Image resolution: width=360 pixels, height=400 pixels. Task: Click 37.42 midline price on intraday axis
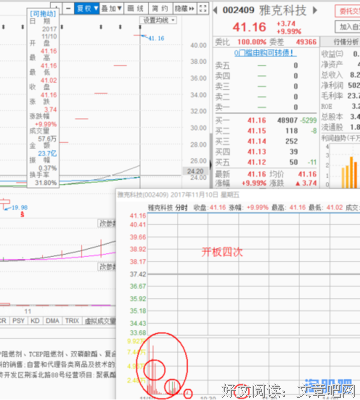click(x=138, y=274)
